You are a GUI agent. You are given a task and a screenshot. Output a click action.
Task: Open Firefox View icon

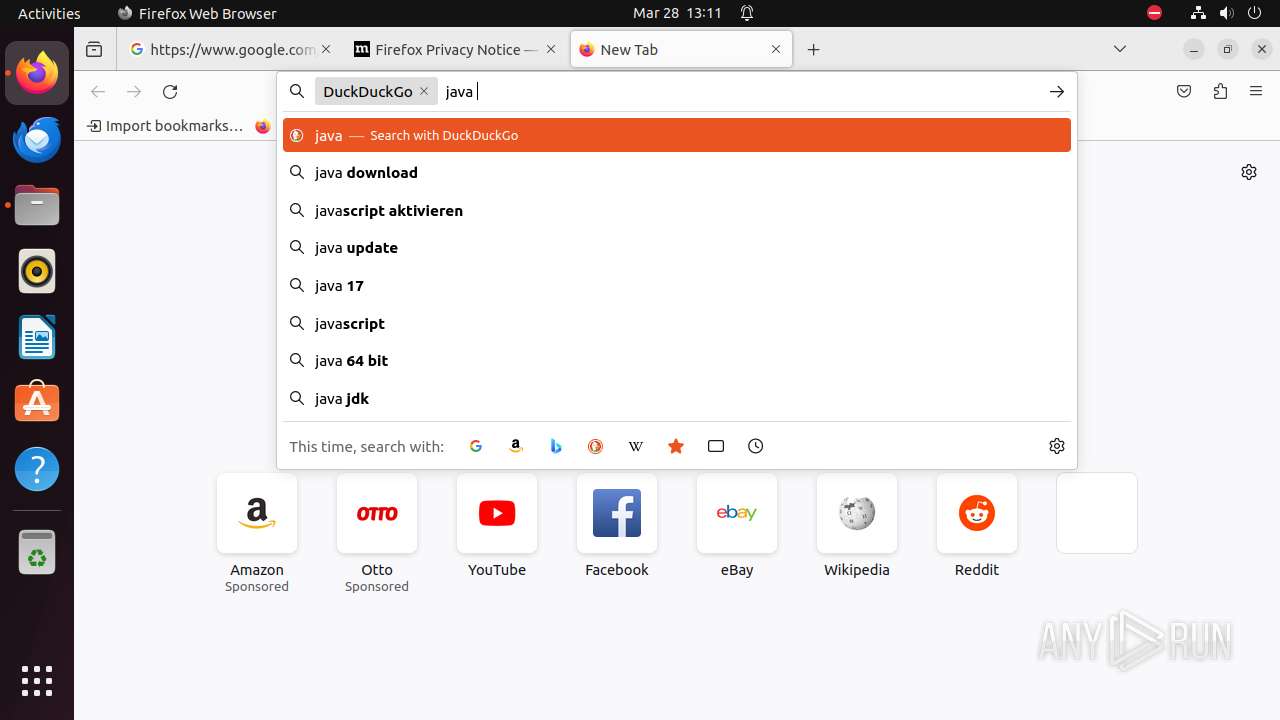[94, 49]
